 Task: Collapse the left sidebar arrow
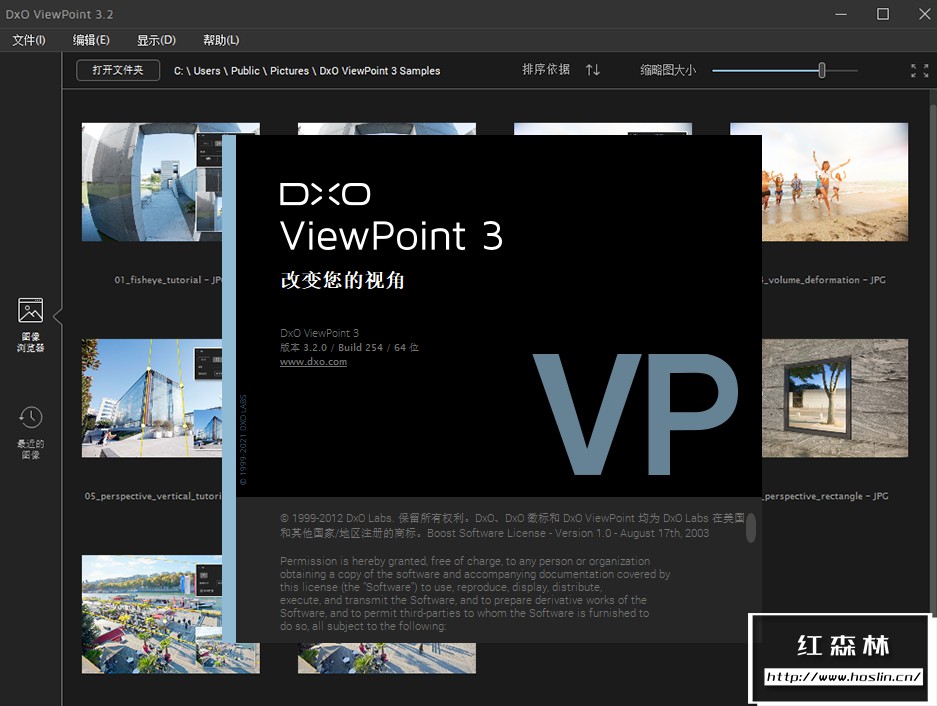pyautogui.click(x=58, y=316)
